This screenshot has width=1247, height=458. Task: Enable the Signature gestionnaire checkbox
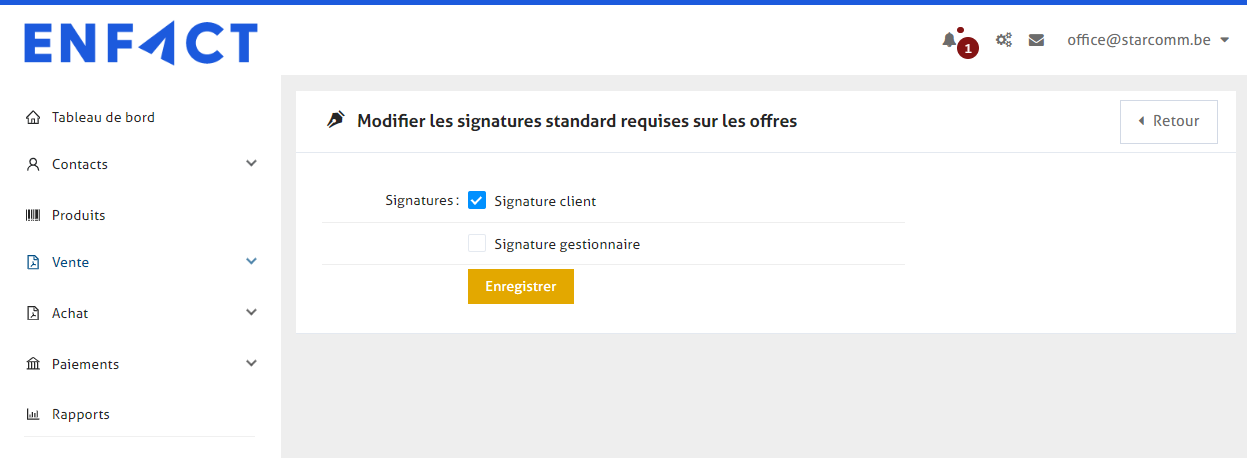point(477,243)
